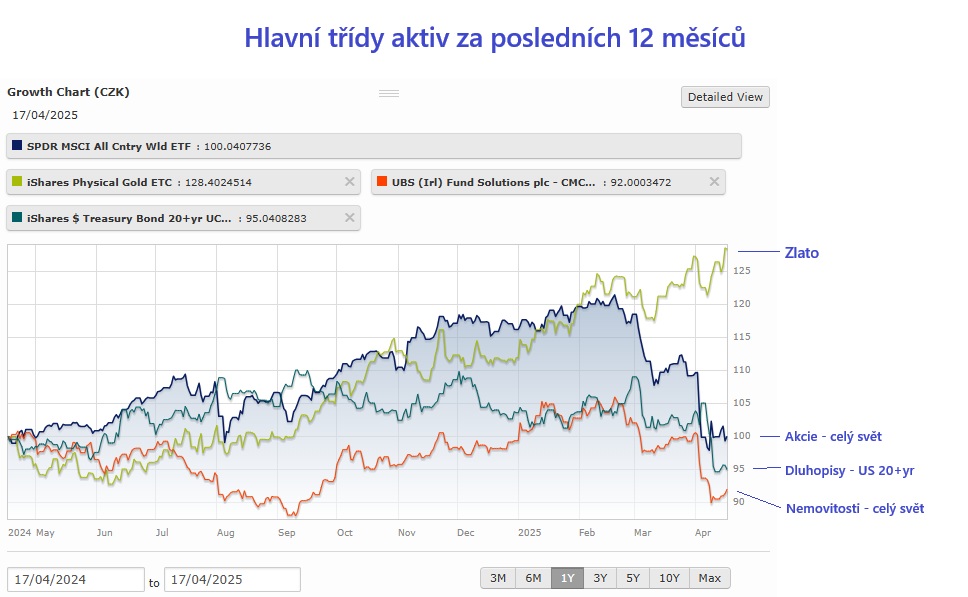Show the 10Y time range
Image resolution: width=968 pixels, height=597 pixels.
point(669,578)
